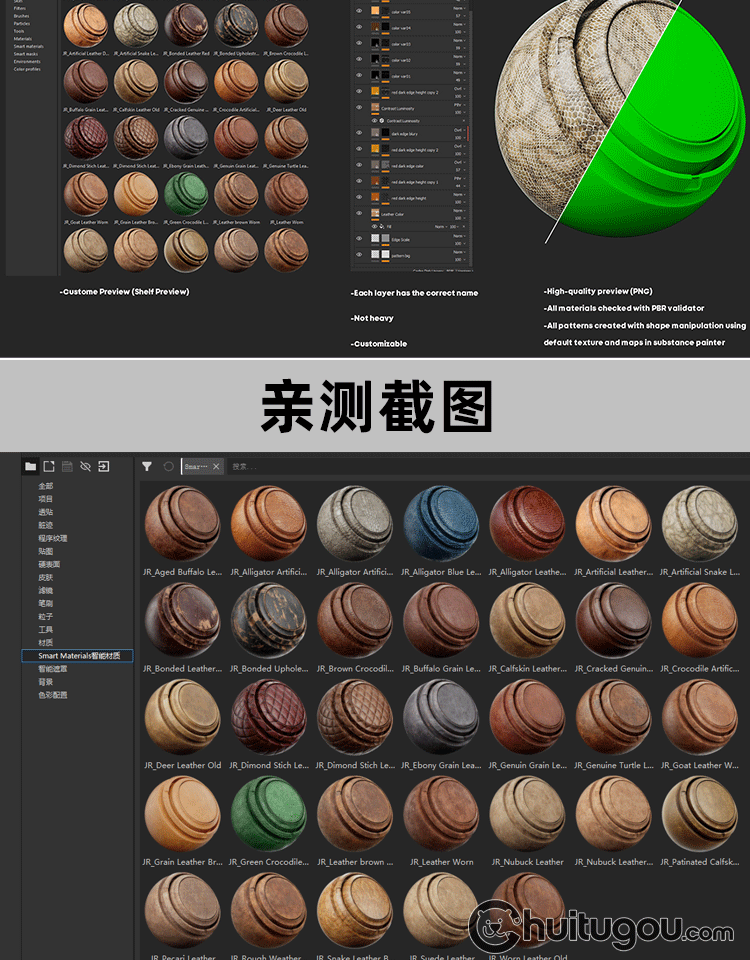Select the JR_Alligator Blue Leather material

pyautogui.click(x=441, y=523)
